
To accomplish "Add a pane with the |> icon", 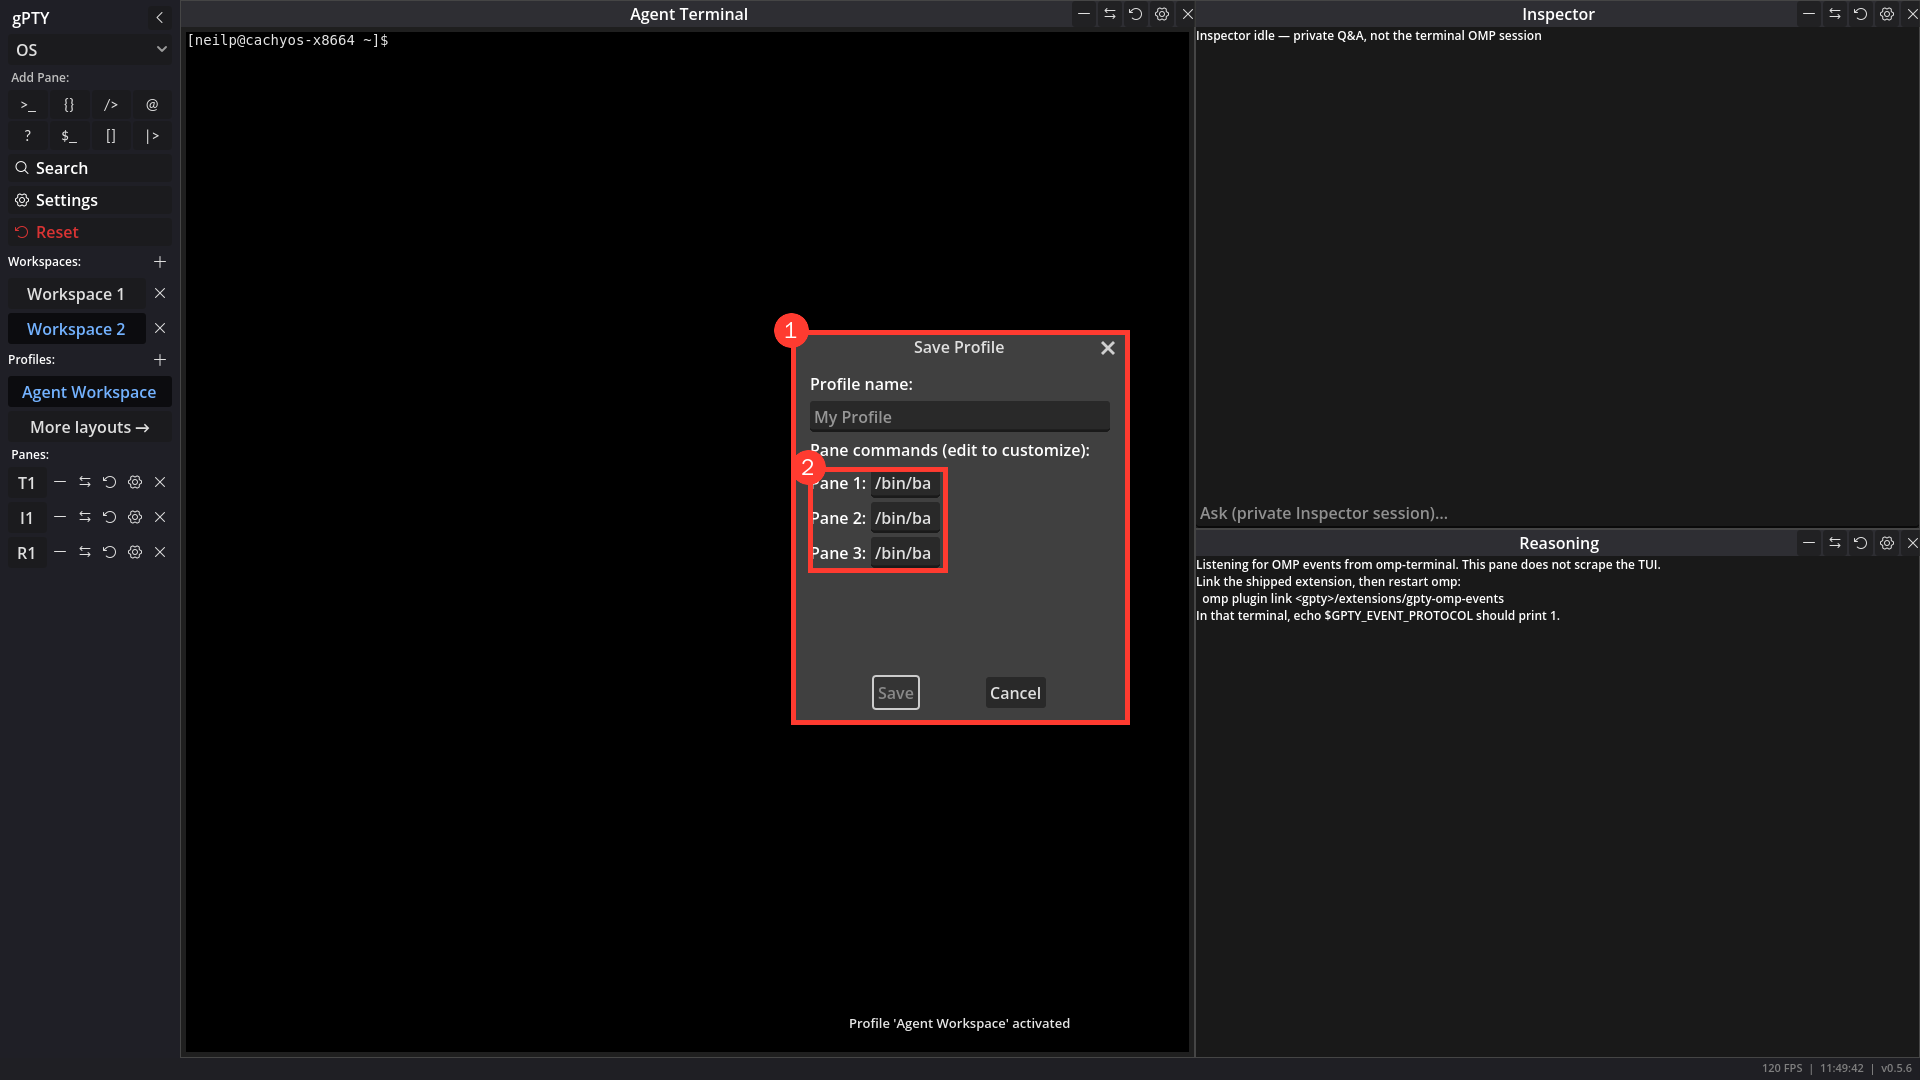I will (152, 136).
